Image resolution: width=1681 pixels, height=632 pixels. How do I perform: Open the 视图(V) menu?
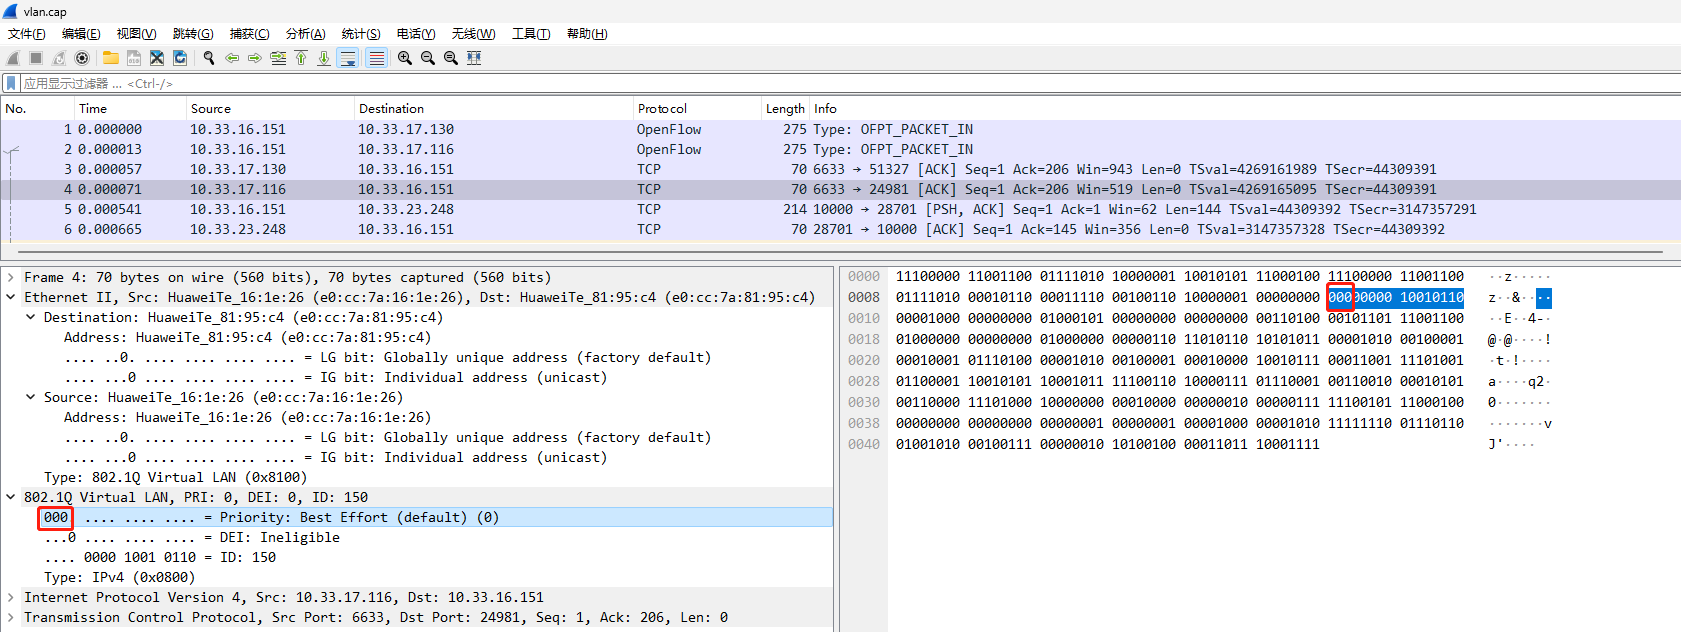pos(136,34)
